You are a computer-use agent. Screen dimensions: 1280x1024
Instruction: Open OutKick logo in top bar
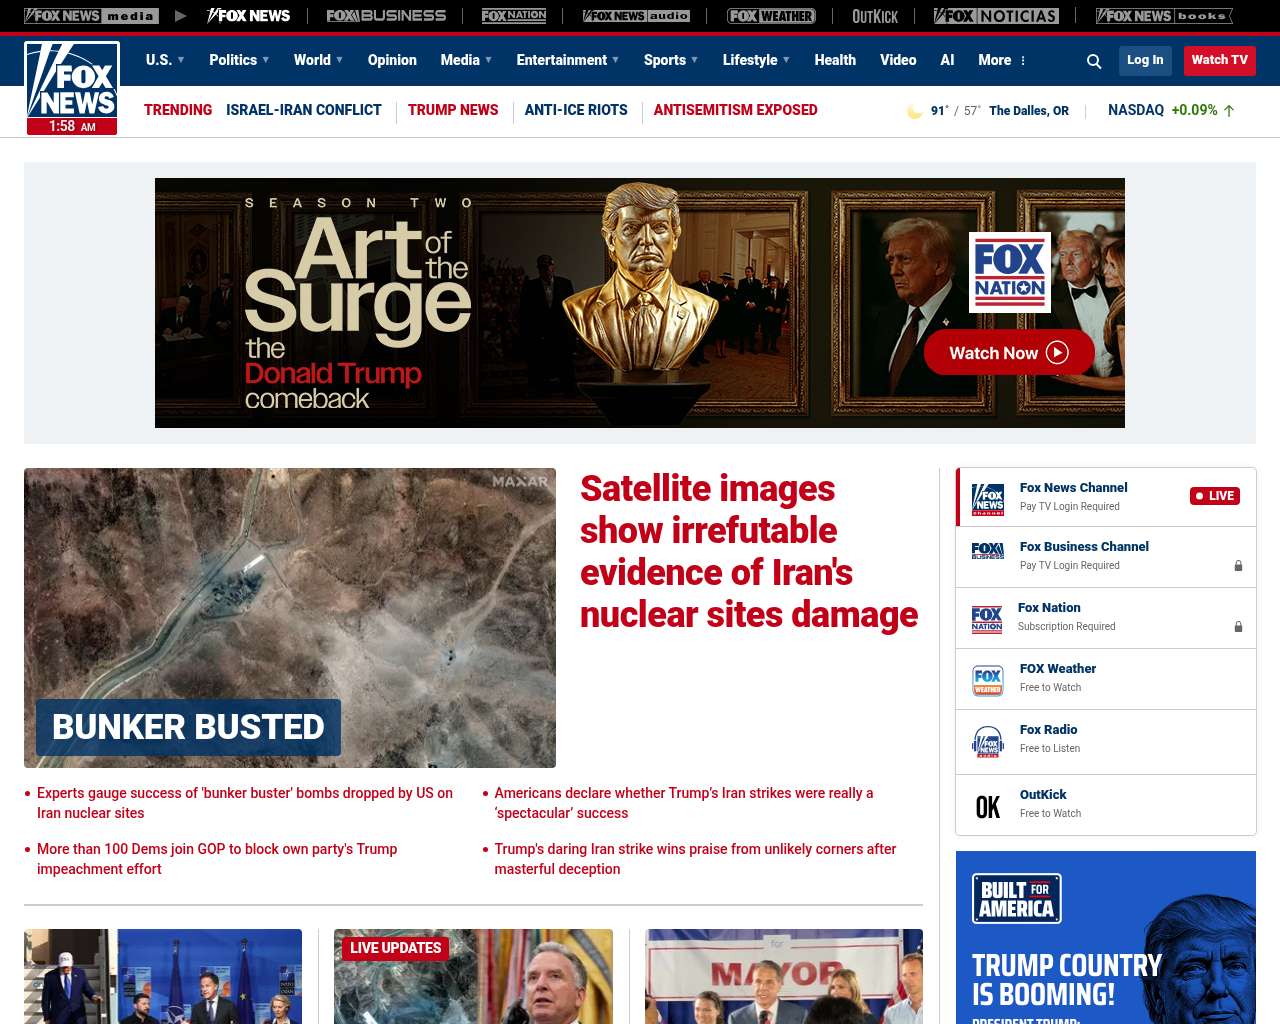coord(875,16)
